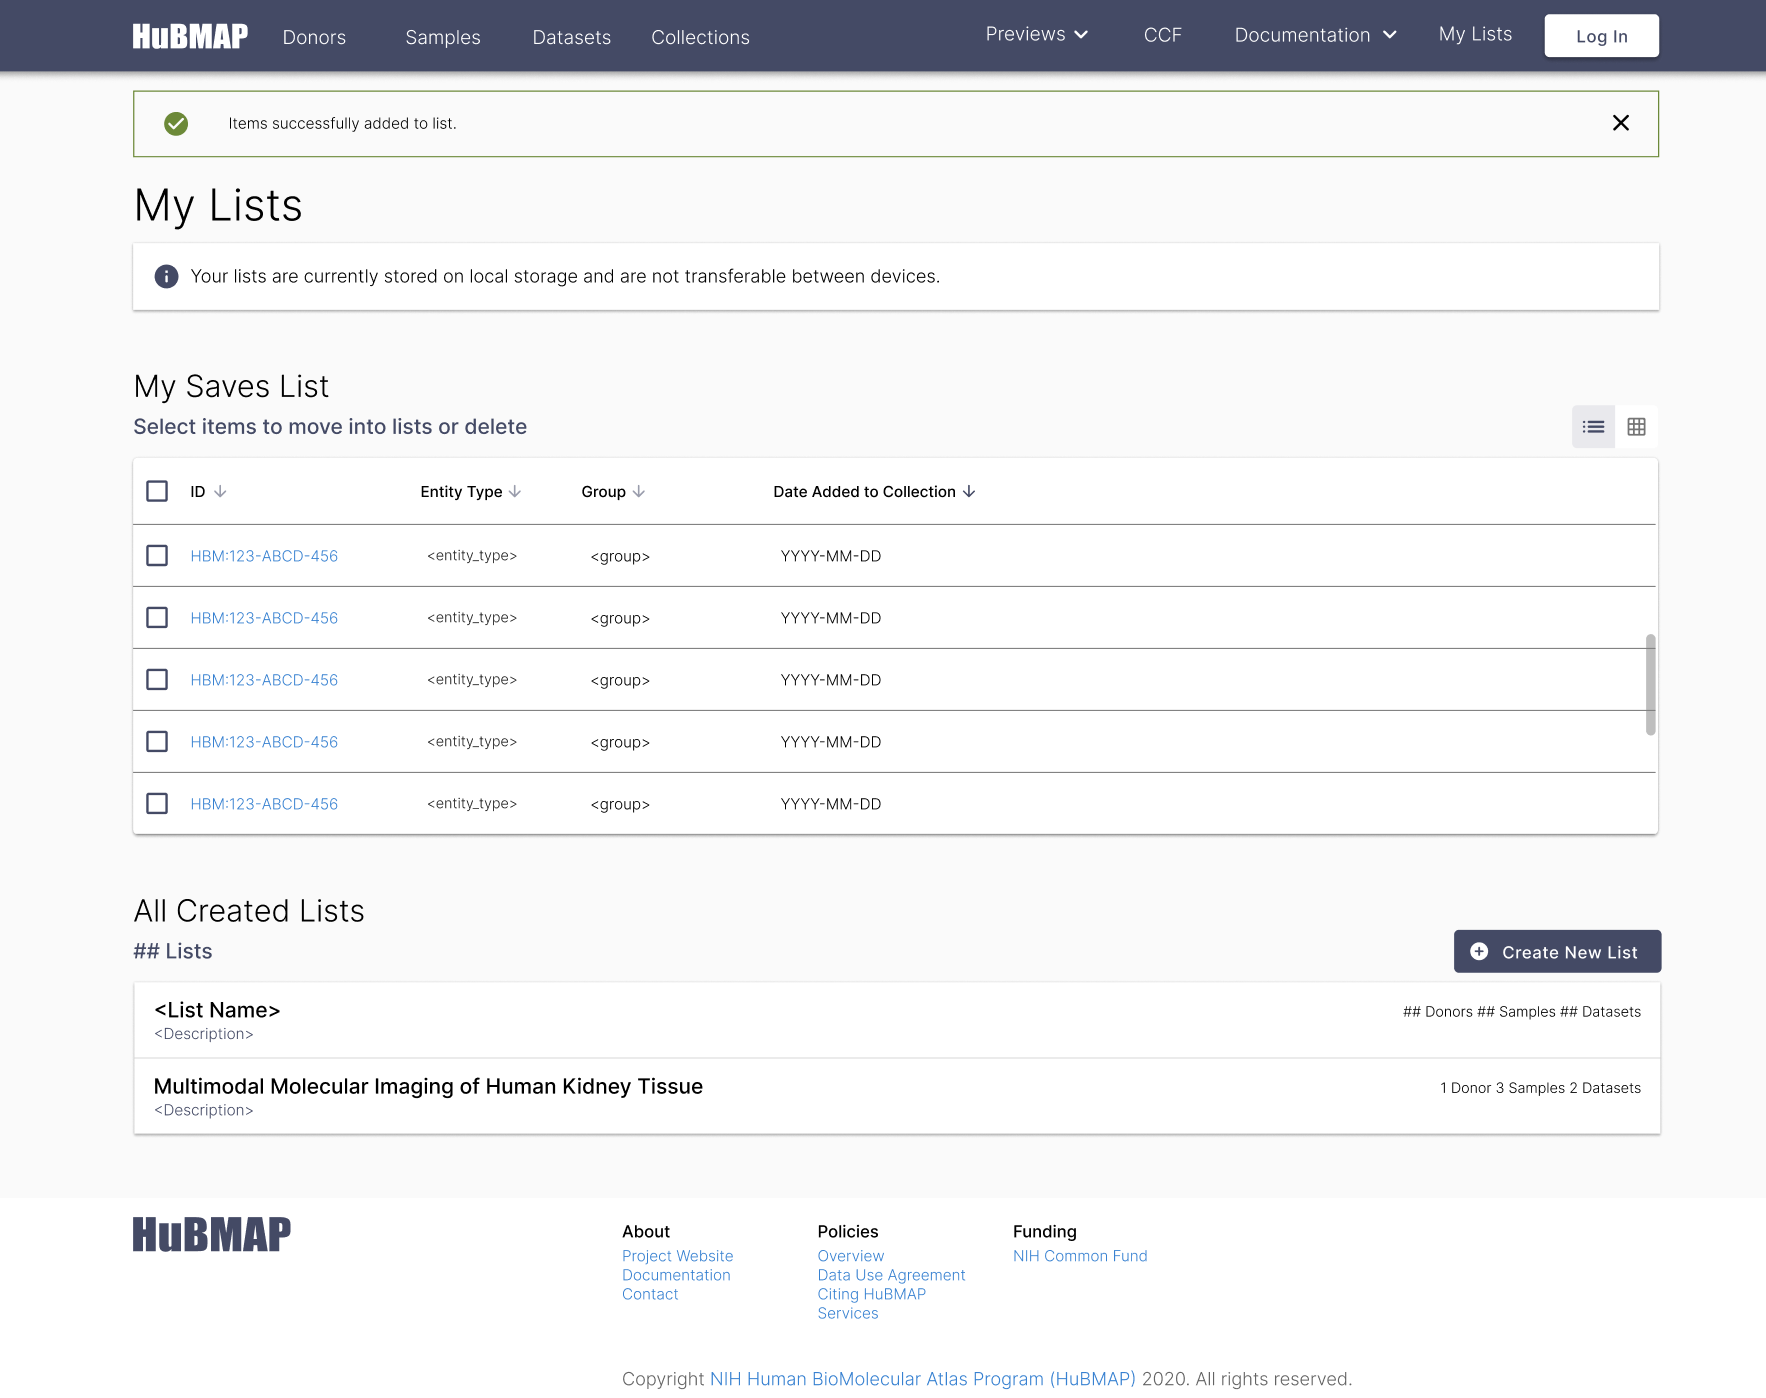Click the plus icon on Create New List
The width and height of the screenshot is (1766, 1398).
point(1480,951)
